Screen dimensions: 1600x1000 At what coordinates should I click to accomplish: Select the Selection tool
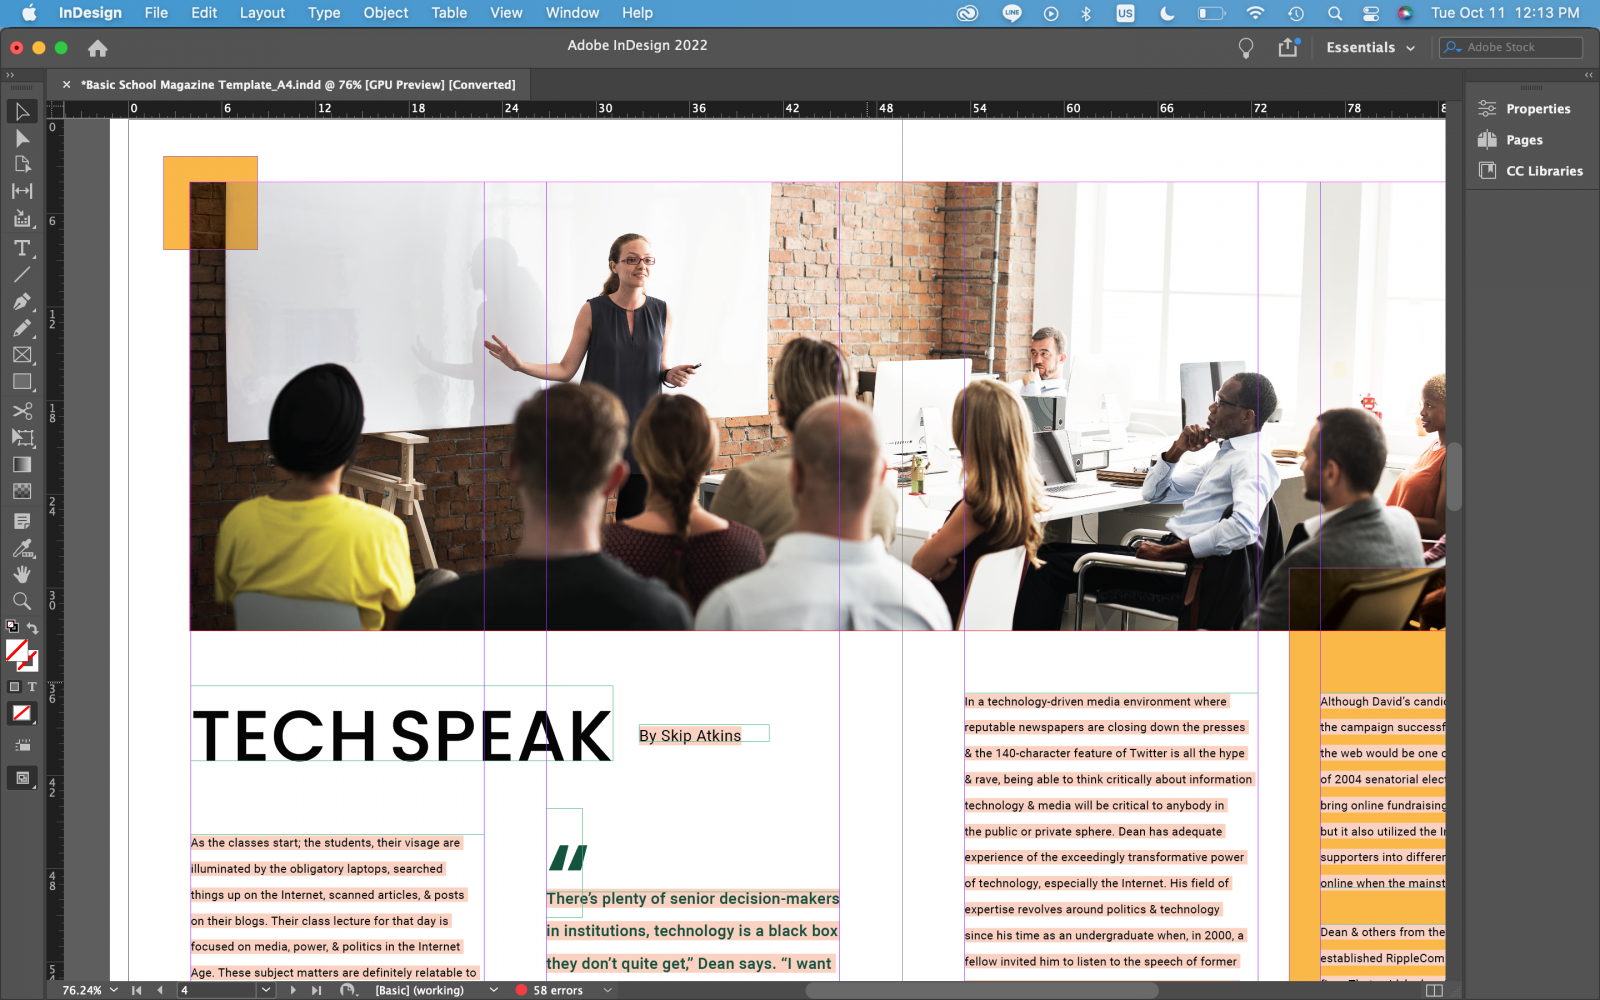pos(22,111)
